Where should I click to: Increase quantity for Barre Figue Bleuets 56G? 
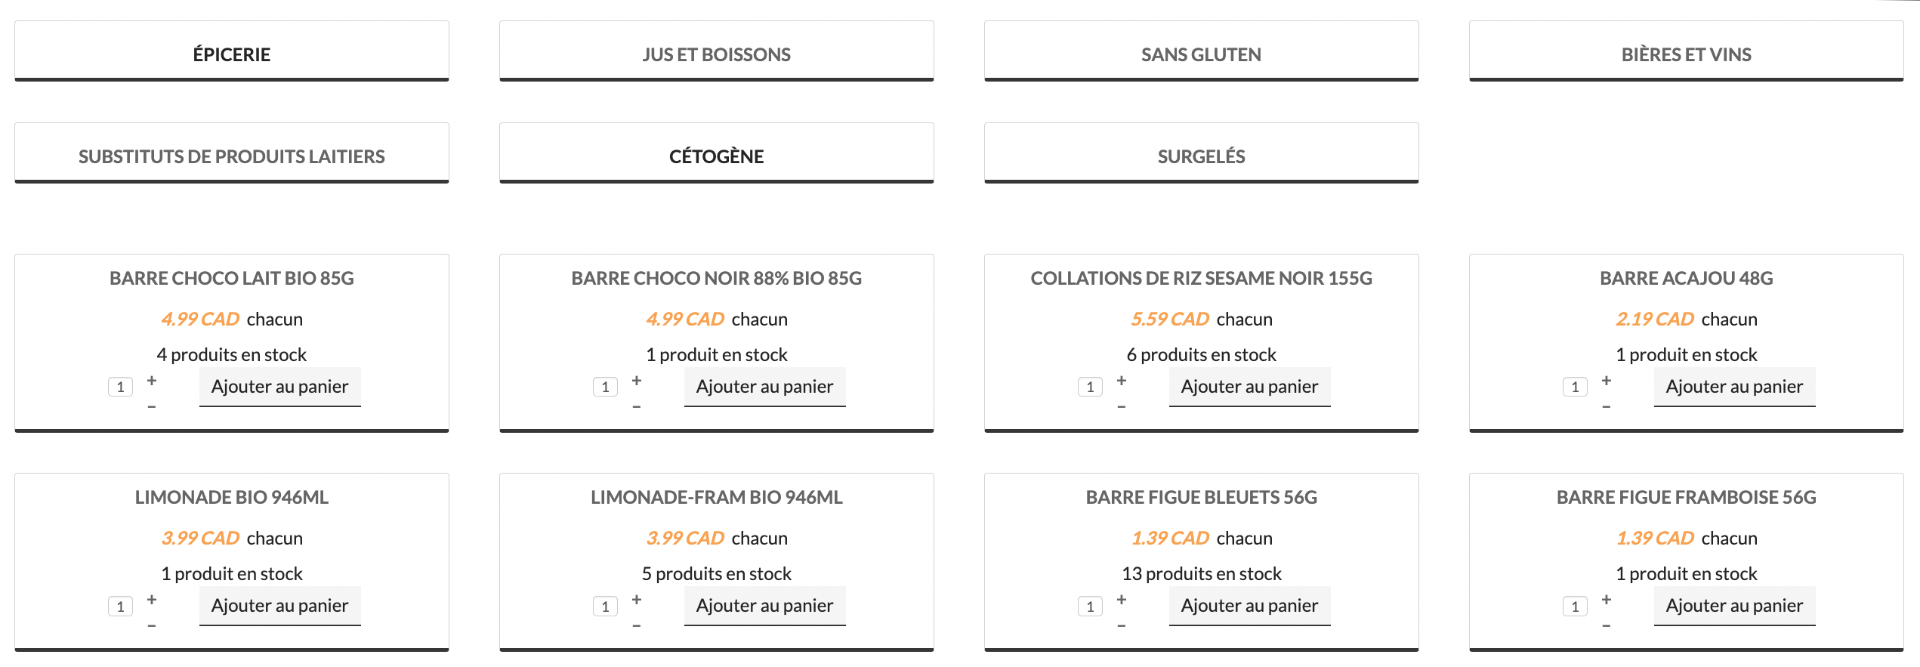pos(1122,600)
